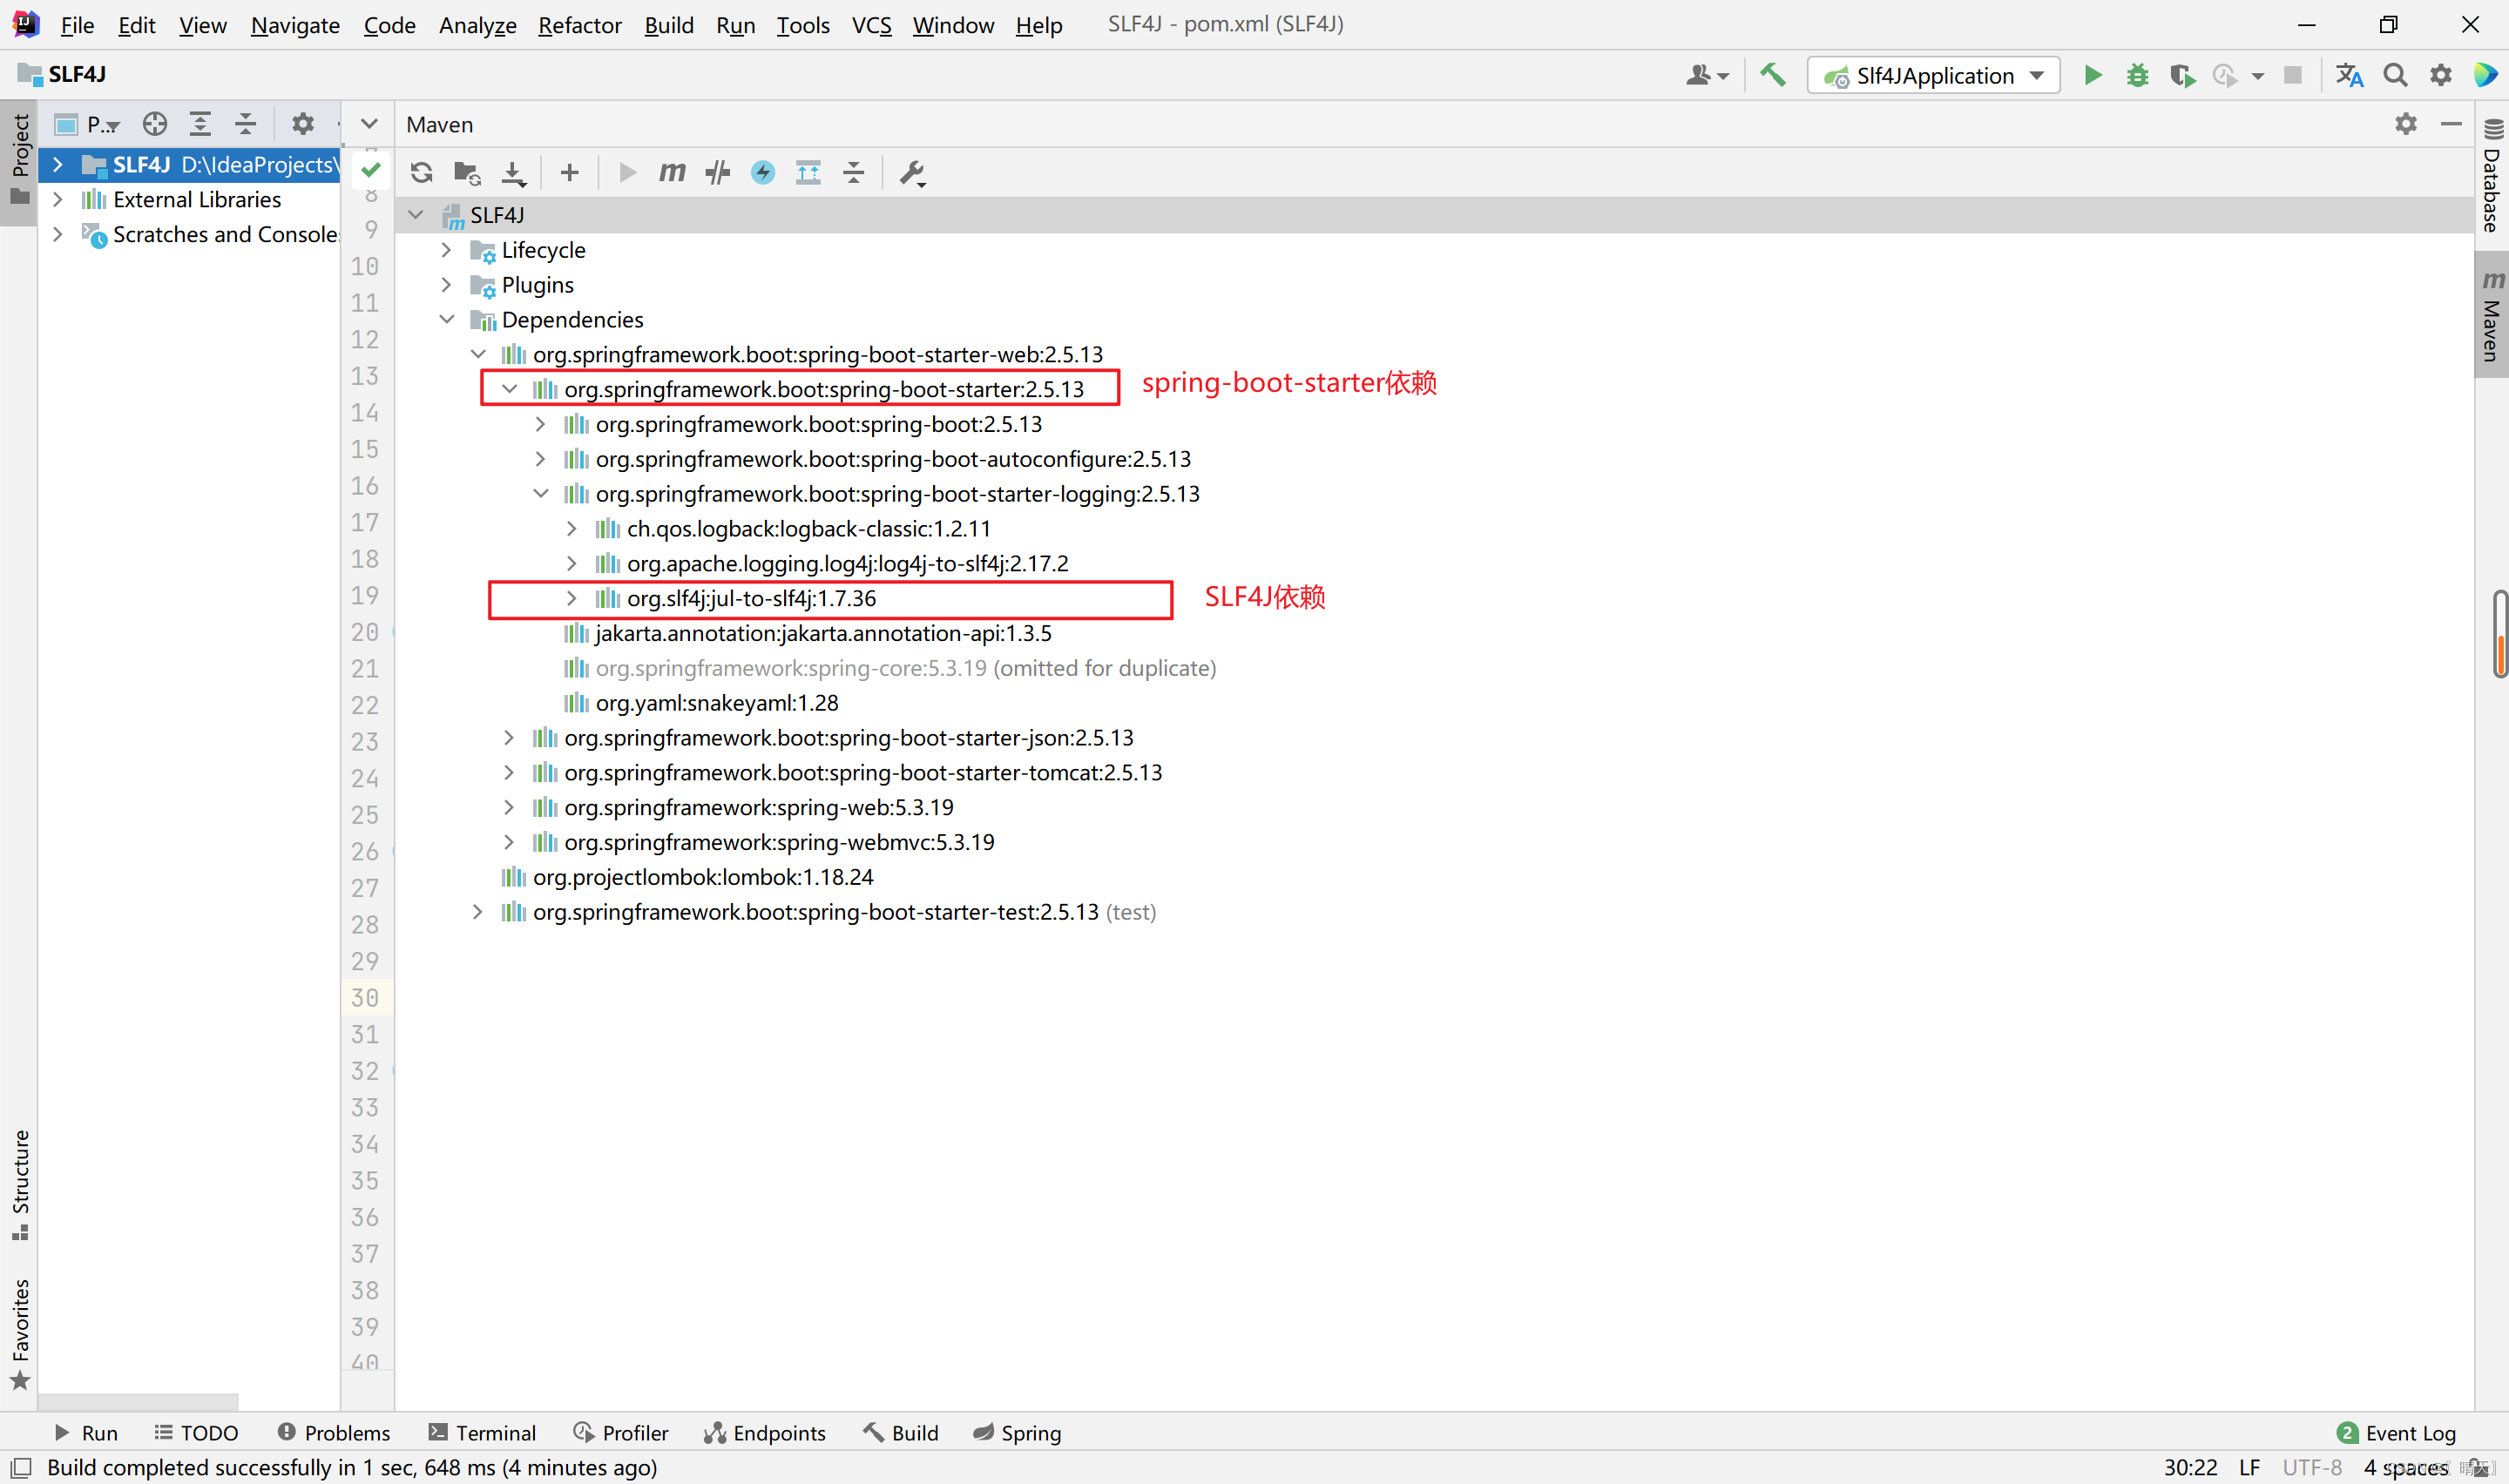The image size is (2509, 1484).
Task: Toggle the Project side tab
Action: (20, 160)
